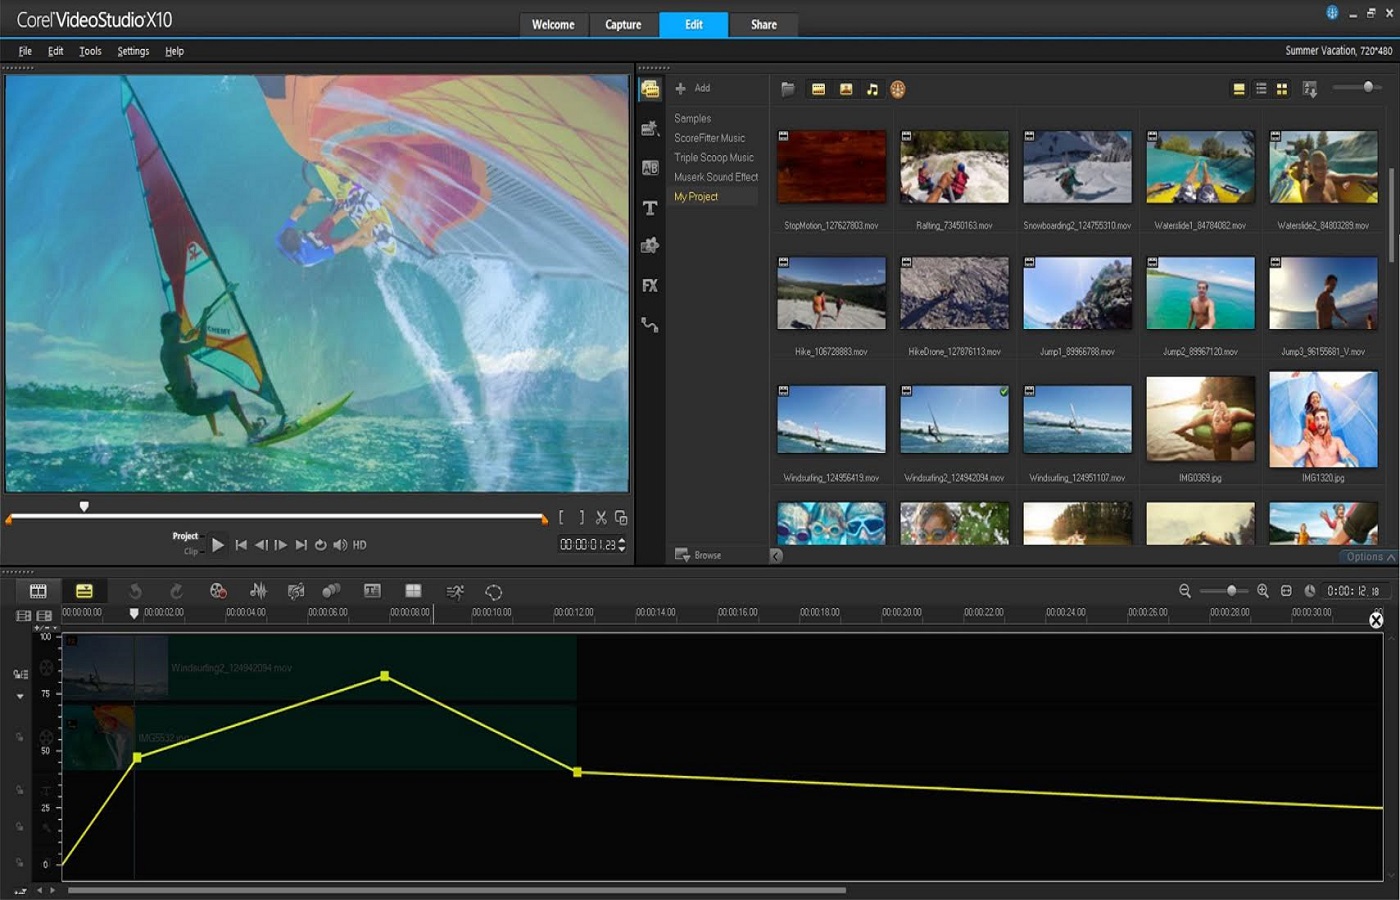This screenshot has width=1400, height=900.
Task: Open the sort library clips dropdown
Action: point(1310,89)
